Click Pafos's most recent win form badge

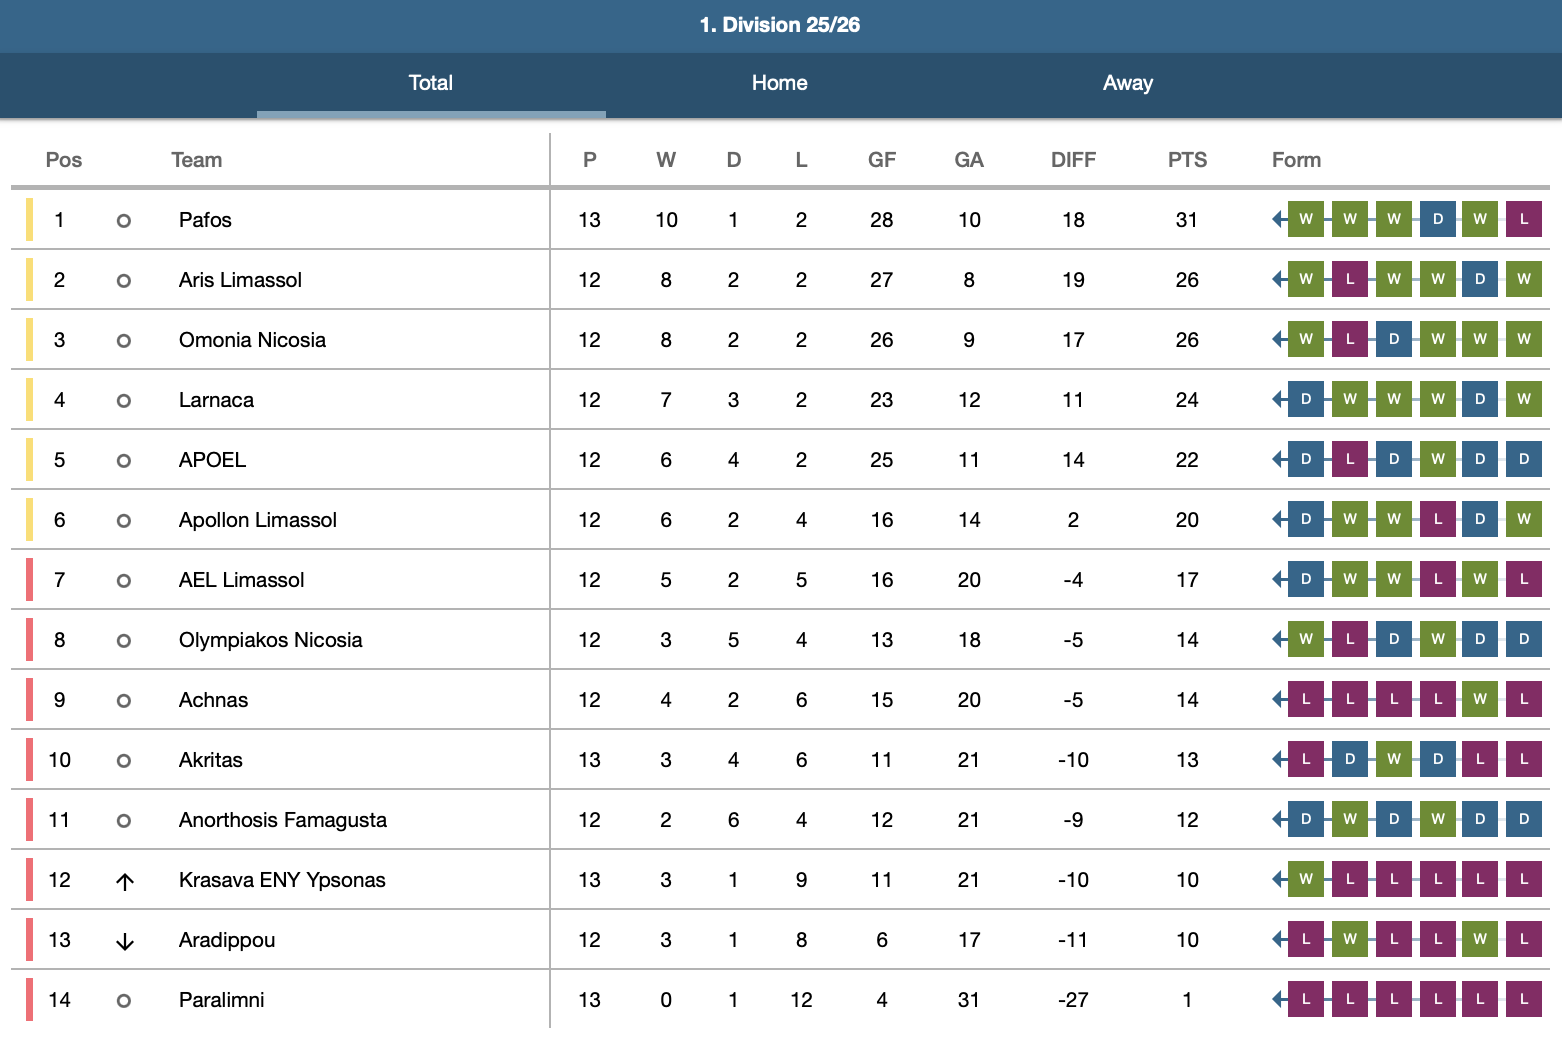(x=1306, y=219)
